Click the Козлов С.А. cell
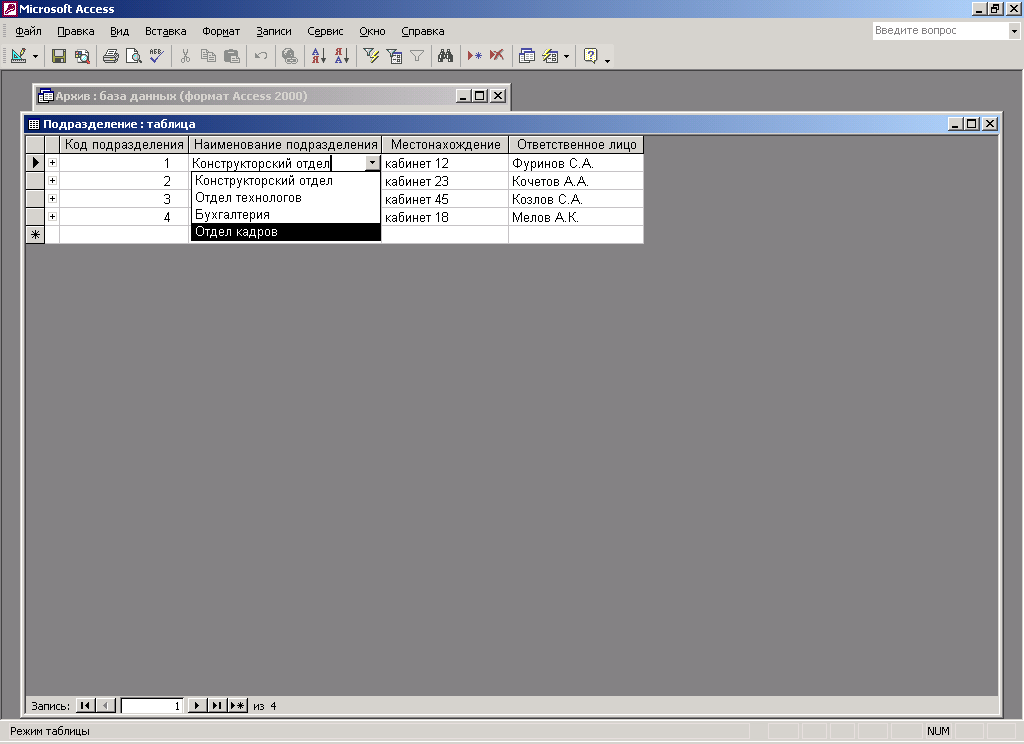The image size is (1024, 744). coord(576,199)
